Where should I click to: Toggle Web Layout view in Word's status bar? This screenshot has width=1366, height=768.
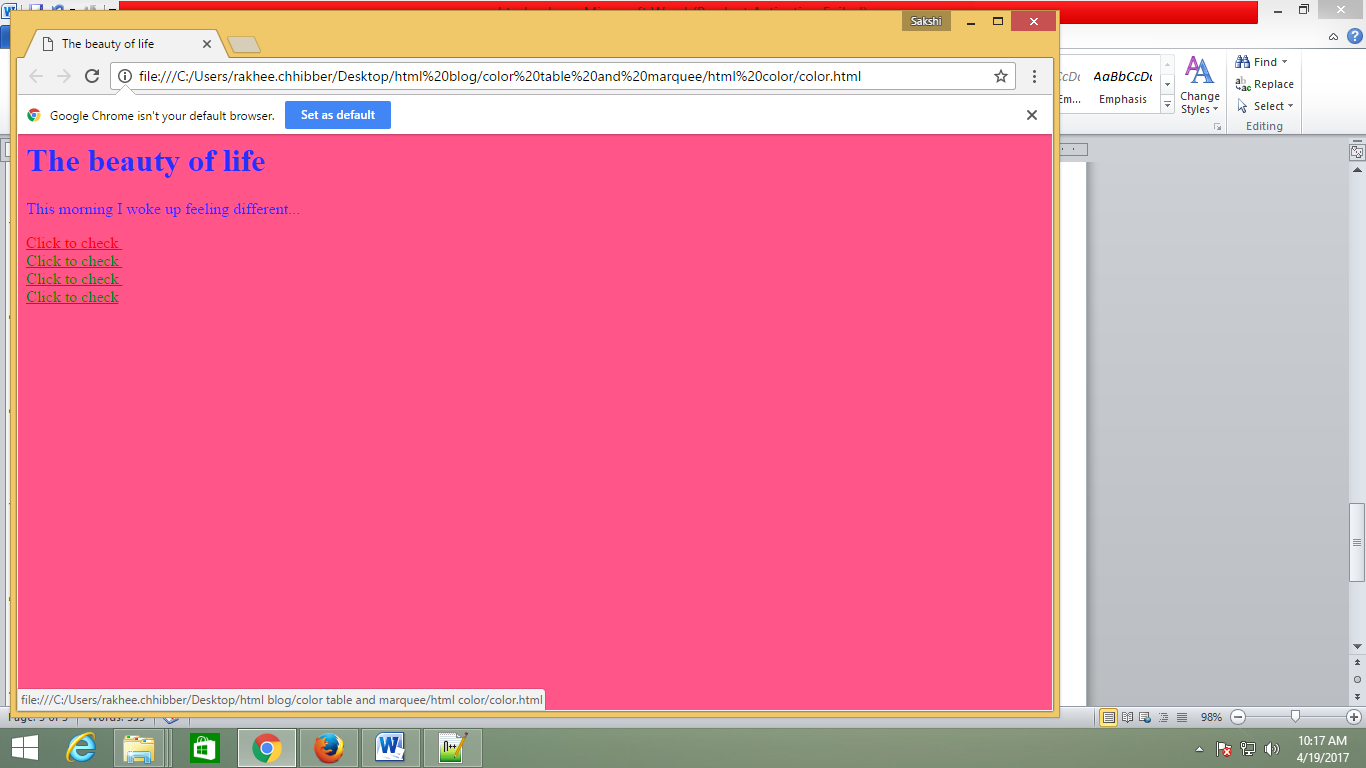point(1144,717)
